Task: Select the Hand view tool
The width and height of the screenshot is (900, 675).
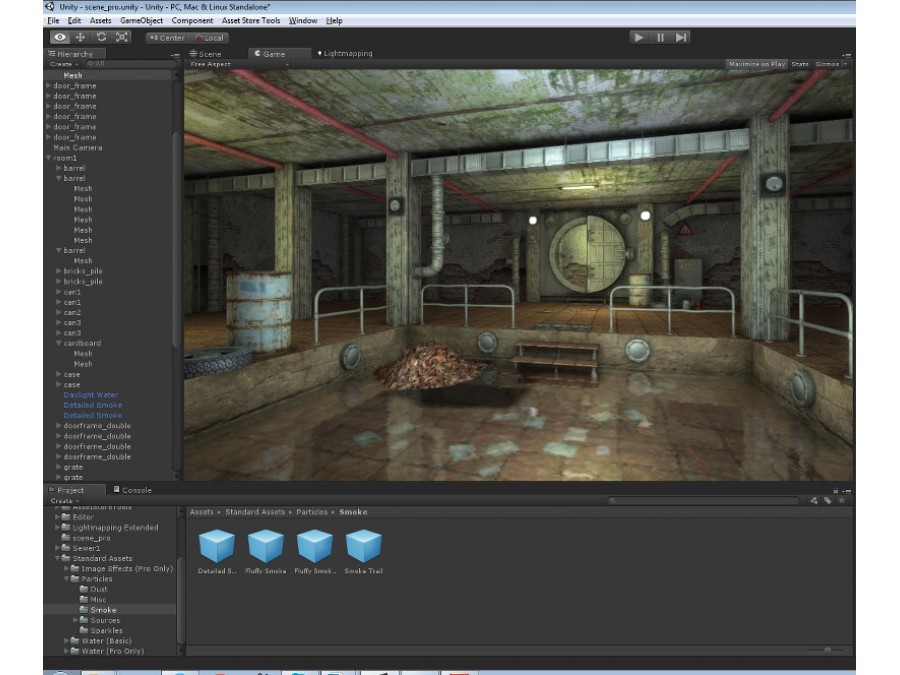Action: coord(60,37)
